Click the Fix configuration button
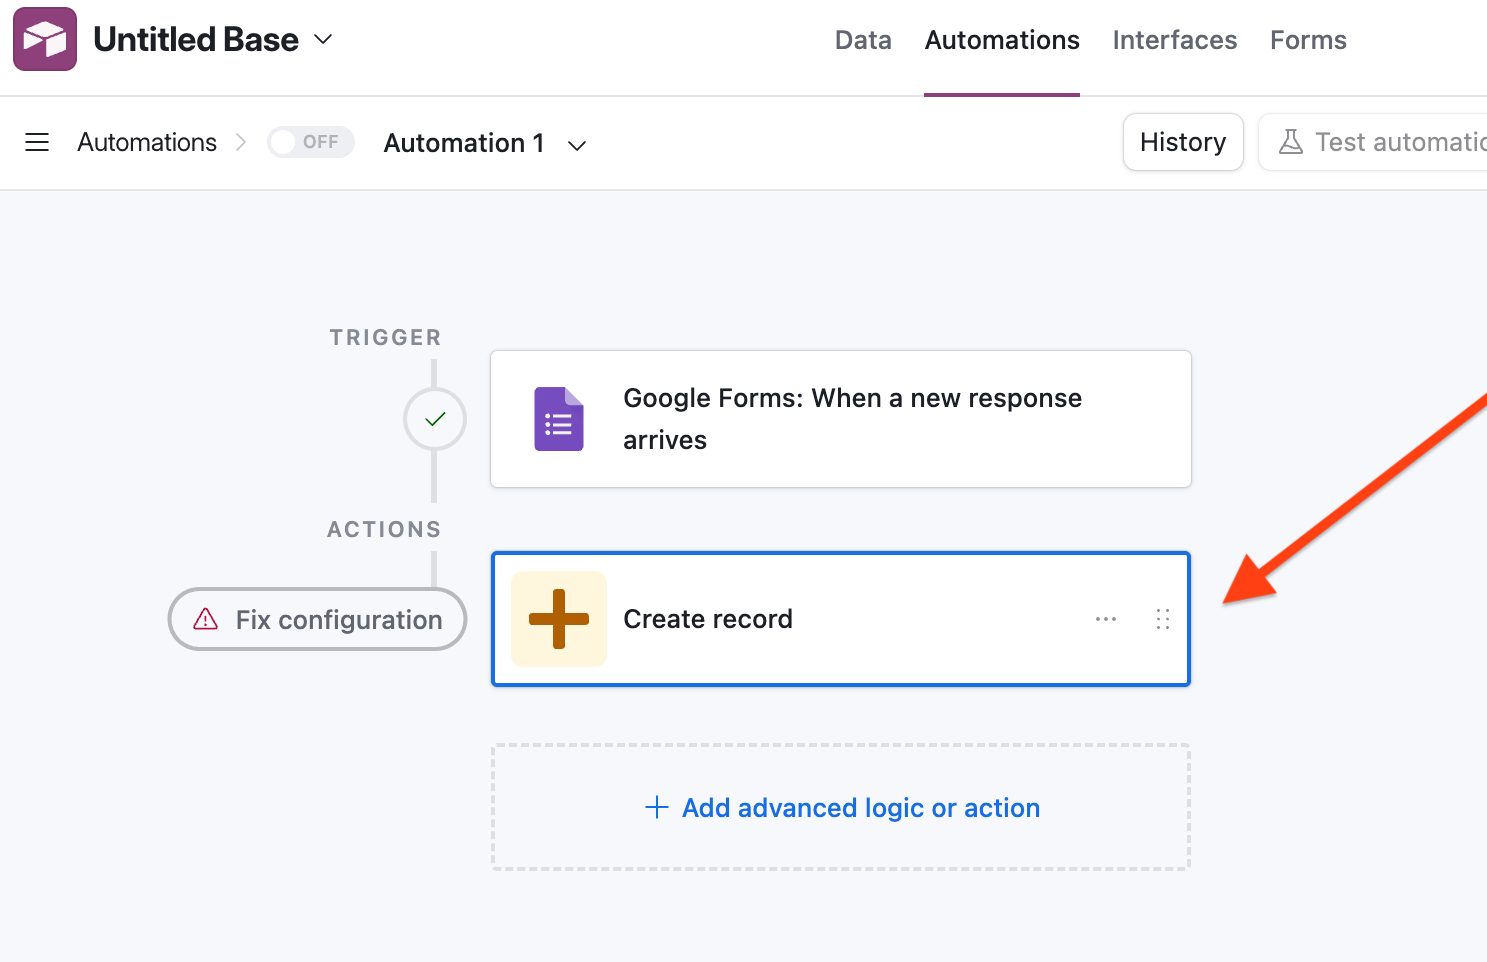This screenshot has height=962, width=1487. pyautogui.click(x=316, y=619)
